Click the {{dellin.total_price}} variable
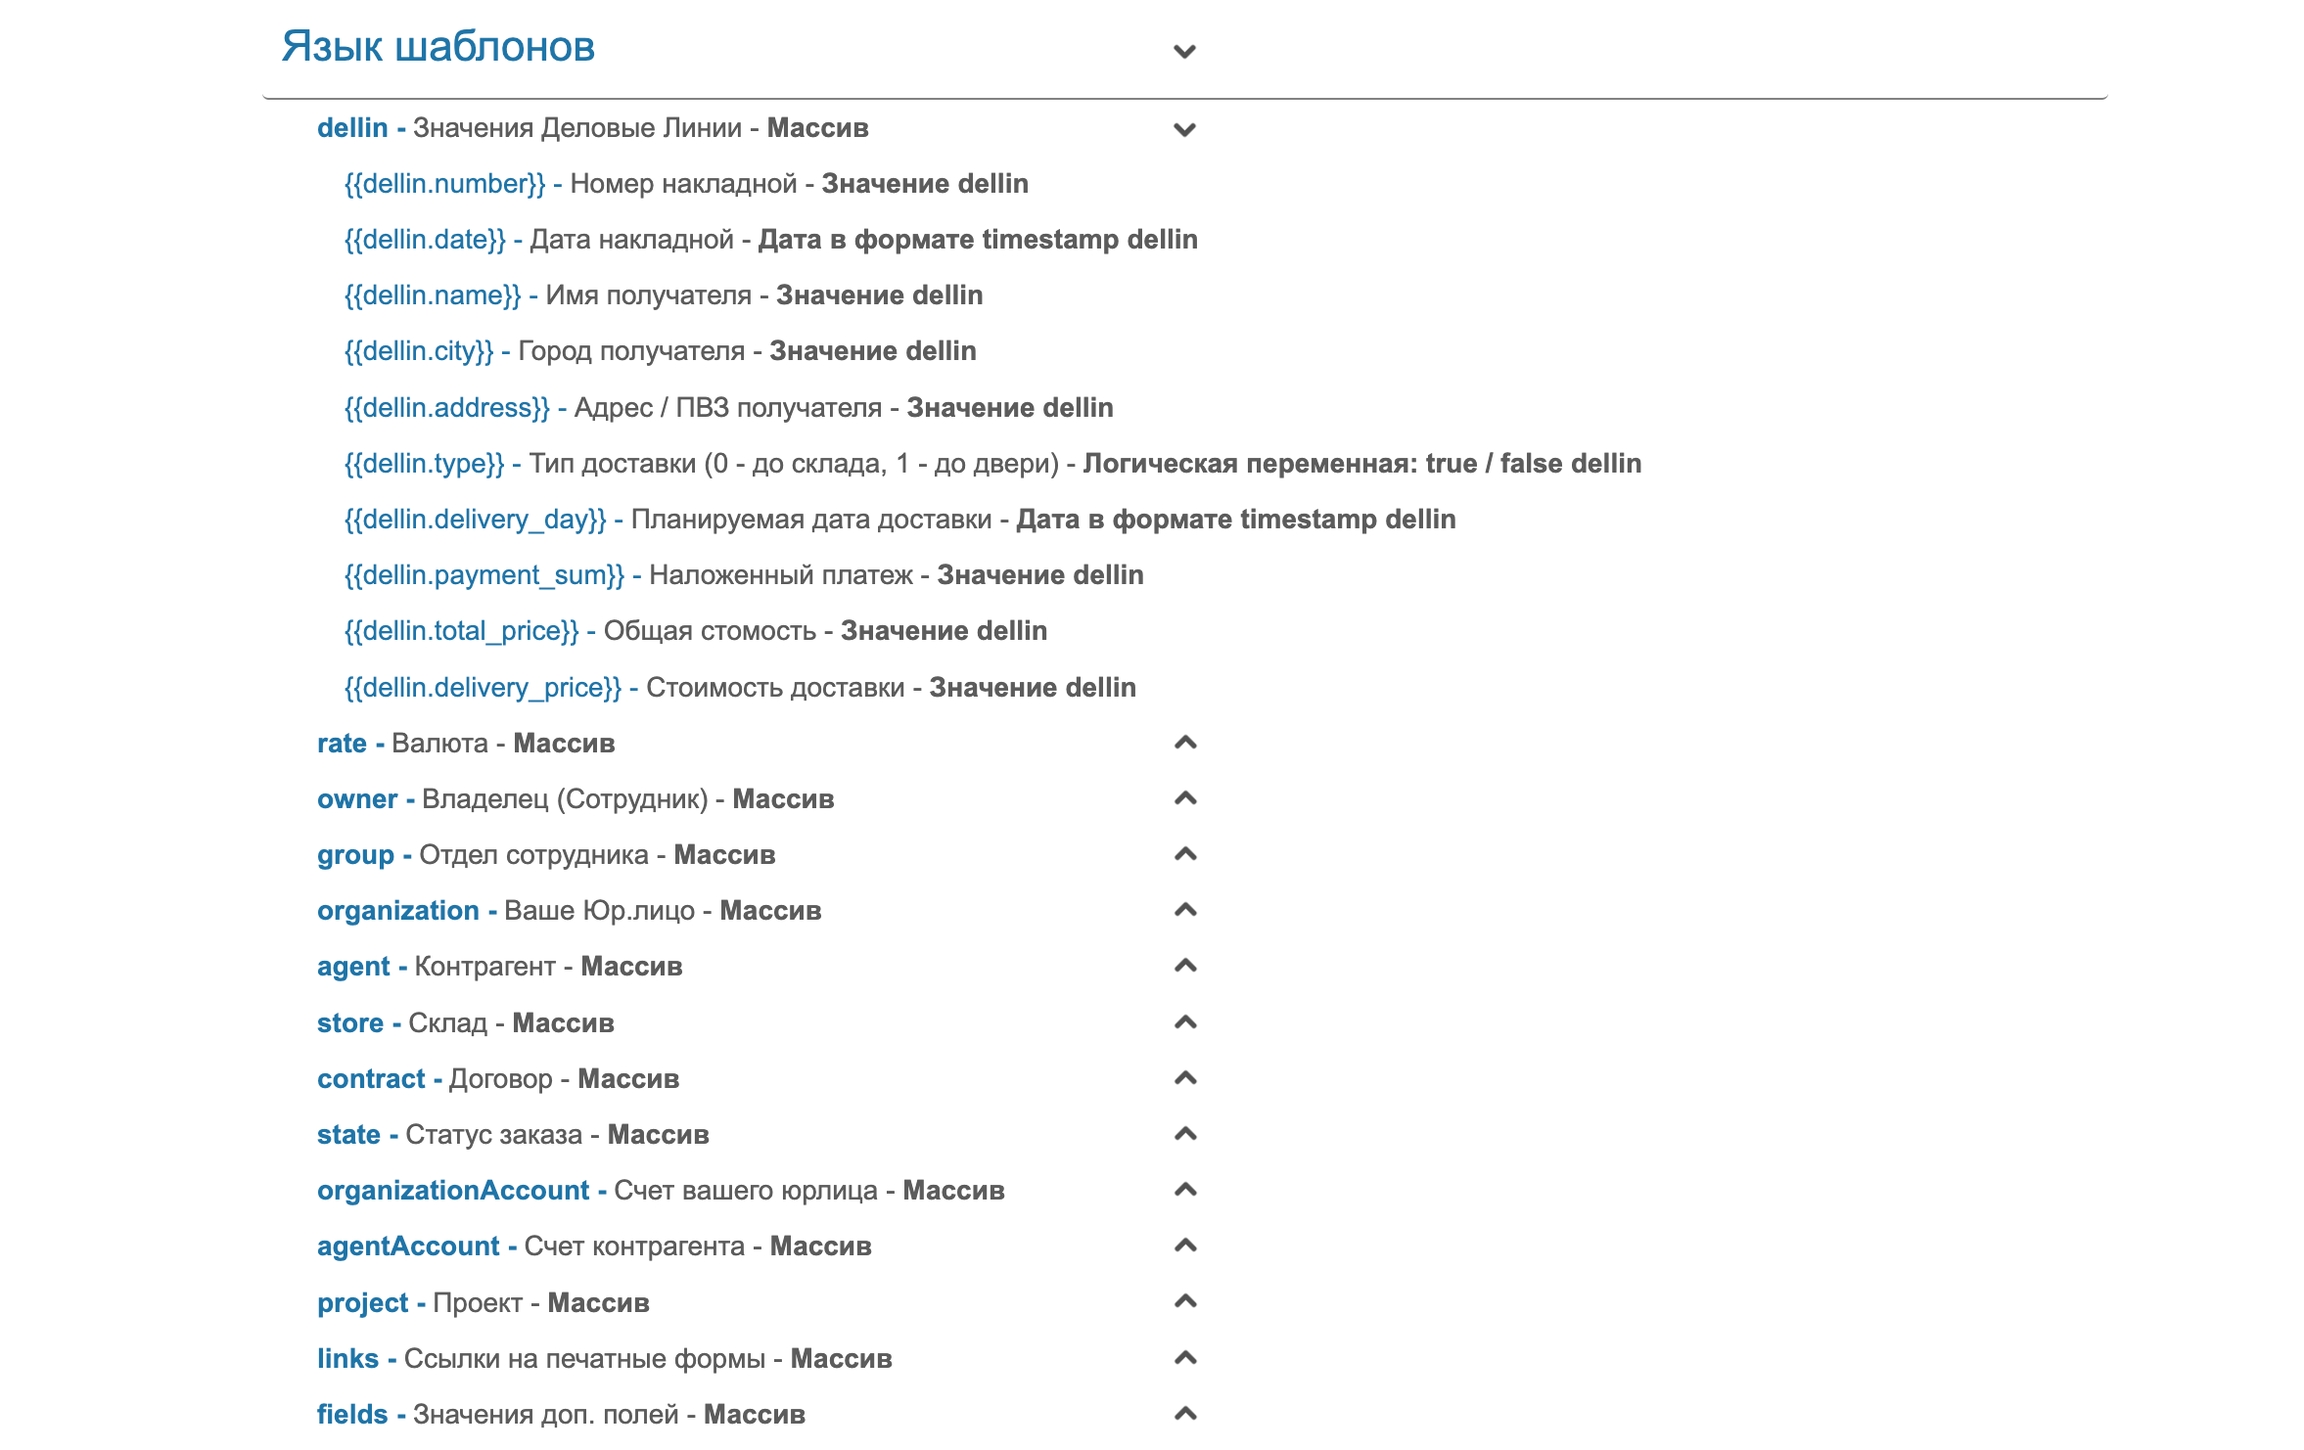 [461, 632]
